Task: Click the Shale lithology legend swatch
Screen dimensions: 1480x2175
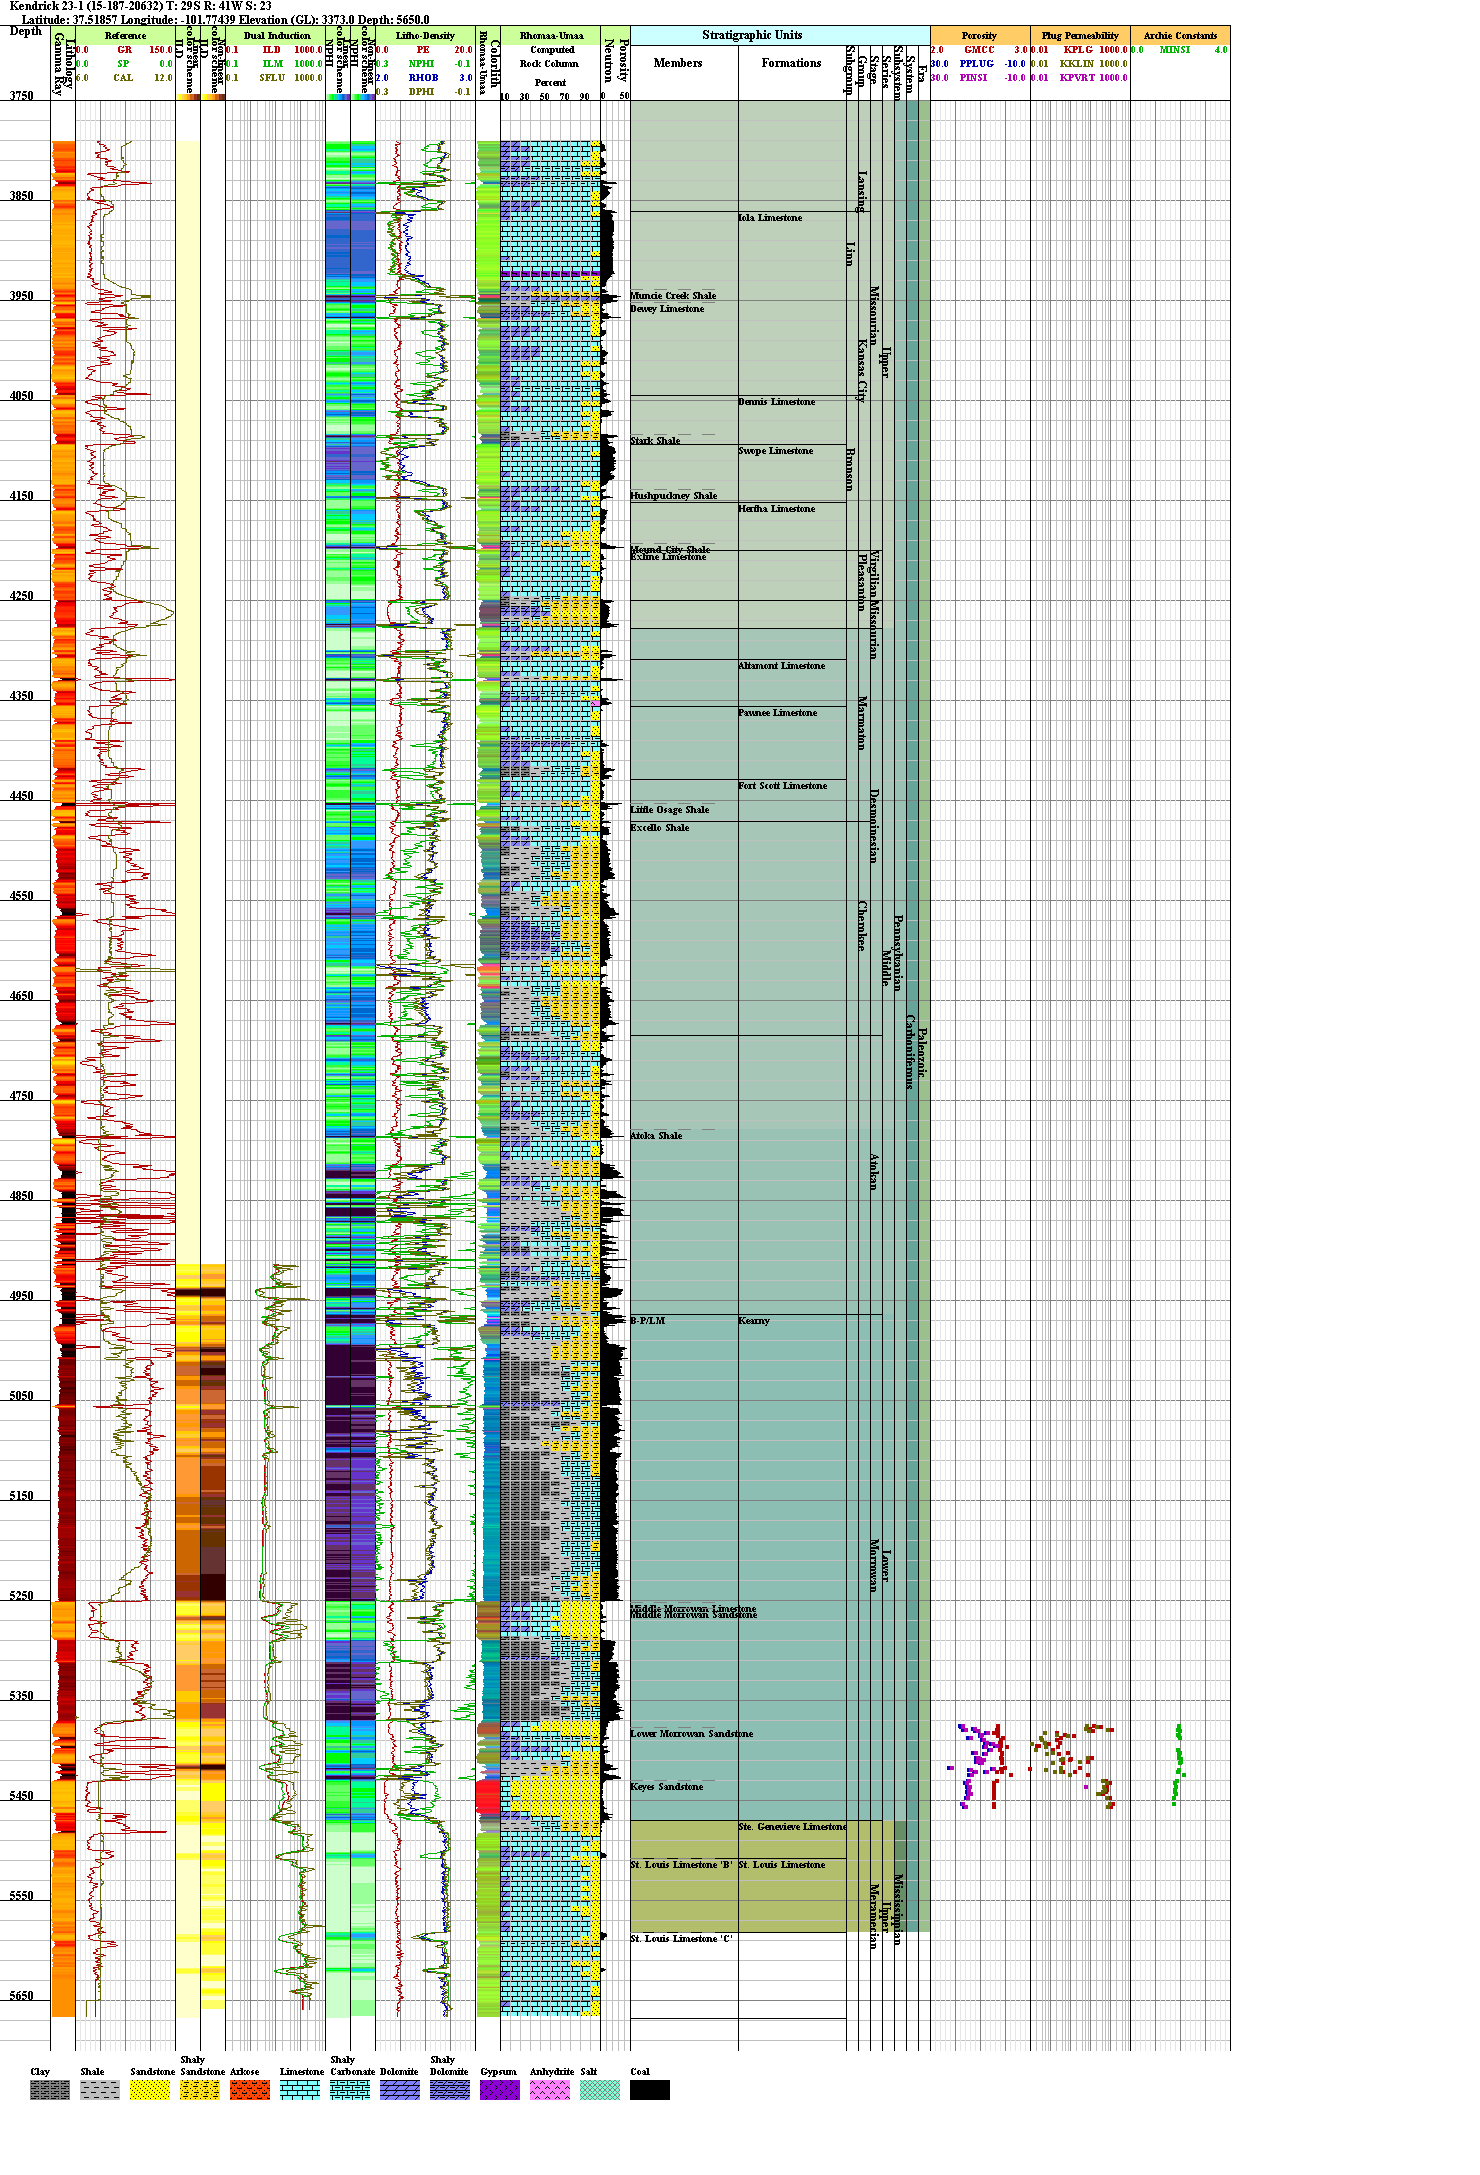Action: coord(100,2090)
